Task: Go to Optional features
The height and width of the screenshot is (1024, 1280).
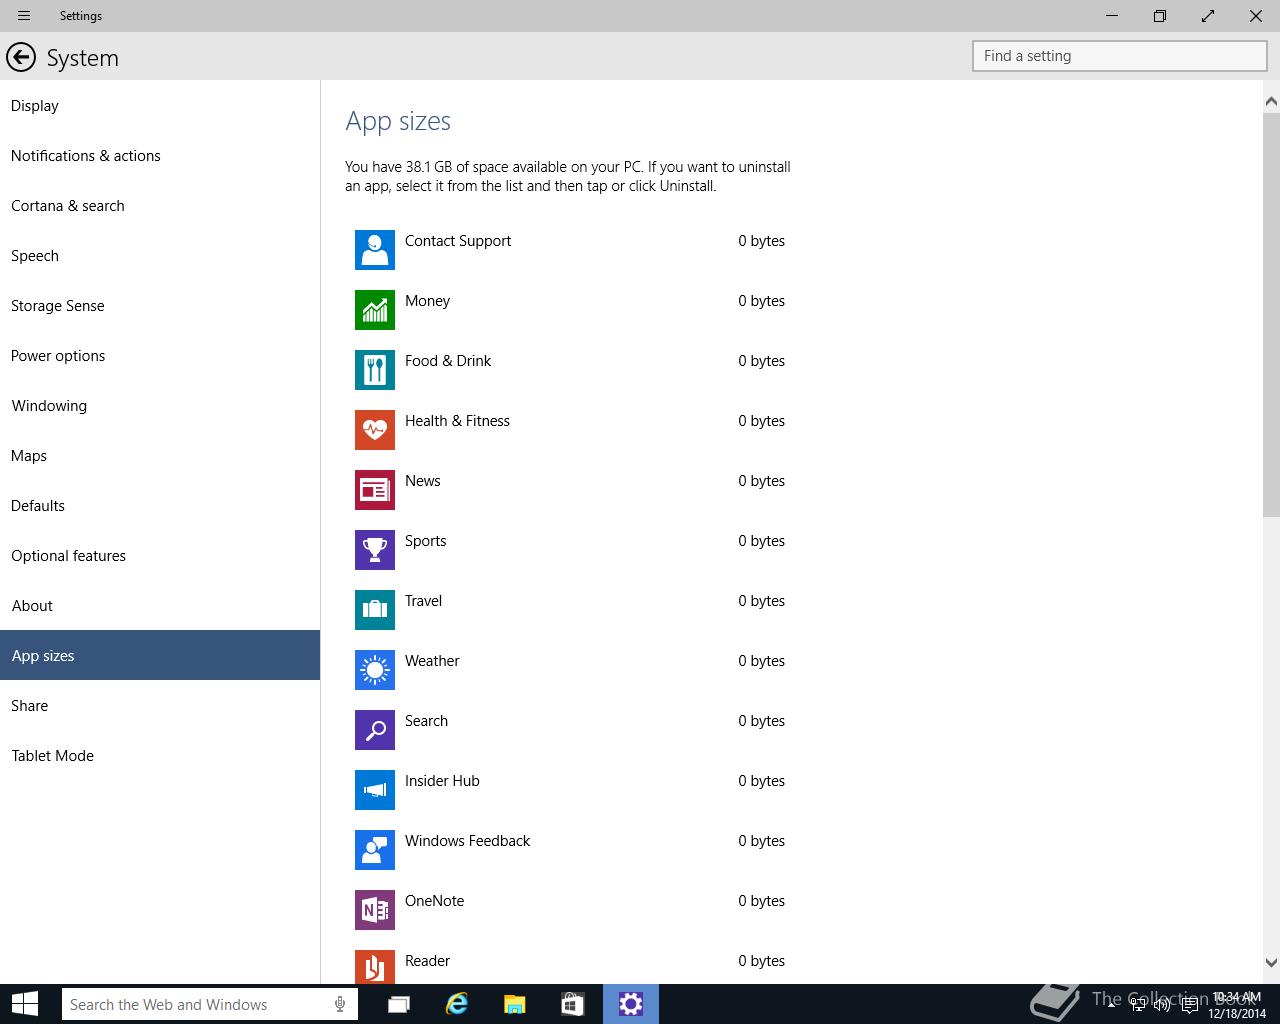Action: 160,556
